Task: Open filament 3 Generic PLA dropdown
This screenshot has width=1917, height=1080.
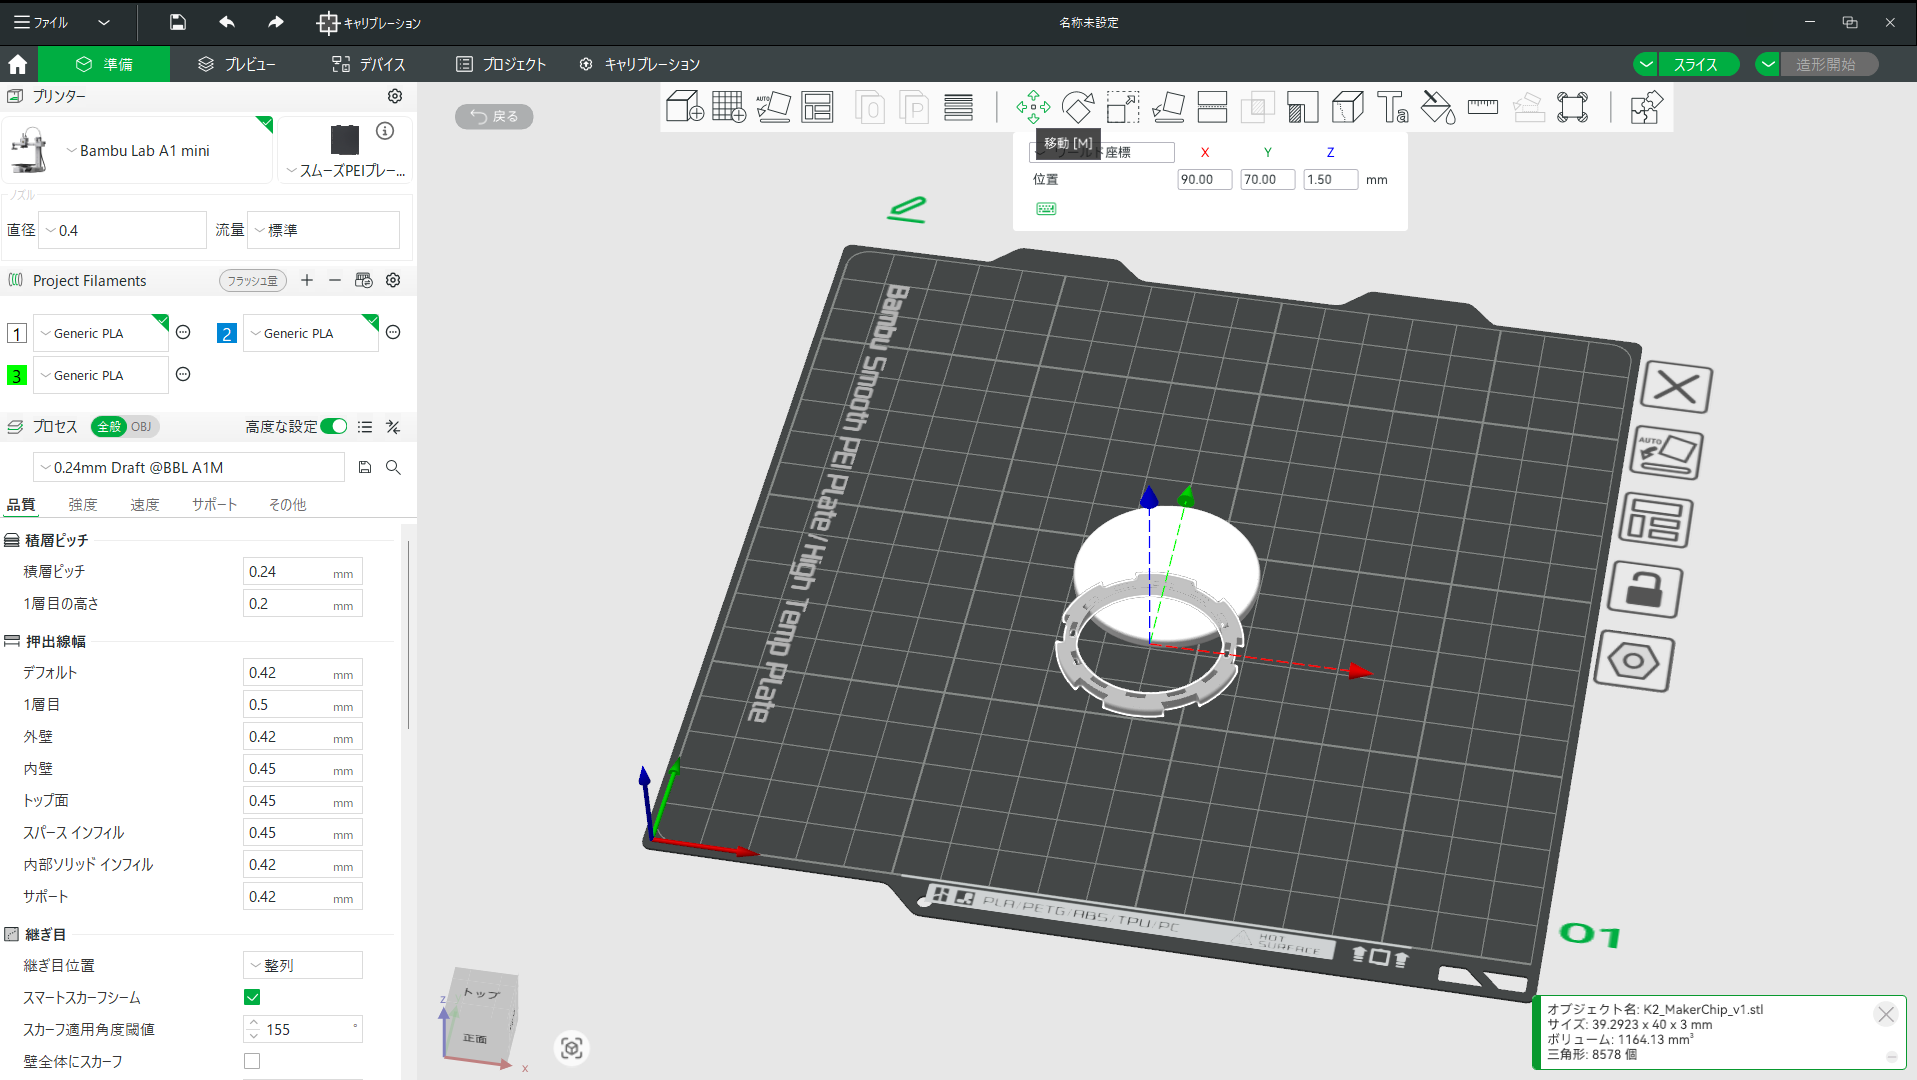Action: (x=101, y=375)
